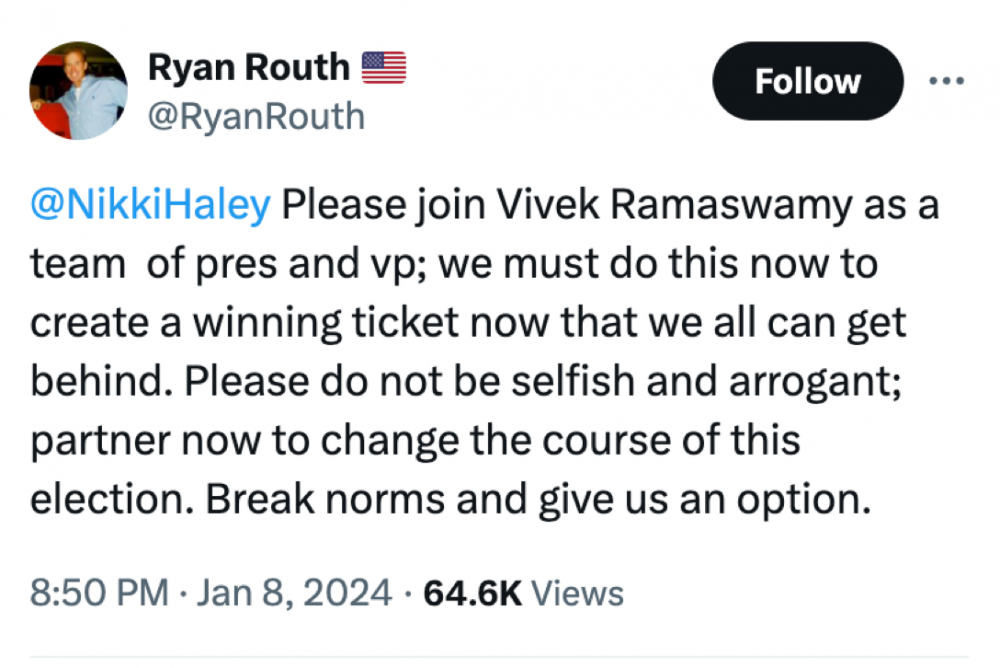Open the @NikkiHaley mention link
The height and width of the screenshot is (668, 1000).
point(151,206)
